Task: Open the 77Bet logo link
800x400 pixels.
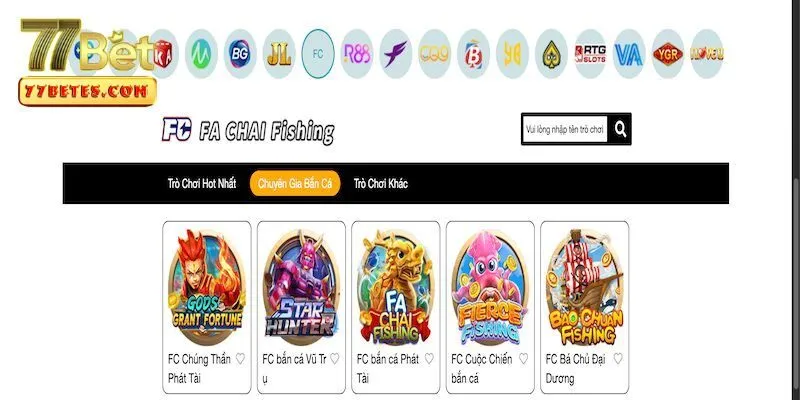Action: [x=87, y=62]
